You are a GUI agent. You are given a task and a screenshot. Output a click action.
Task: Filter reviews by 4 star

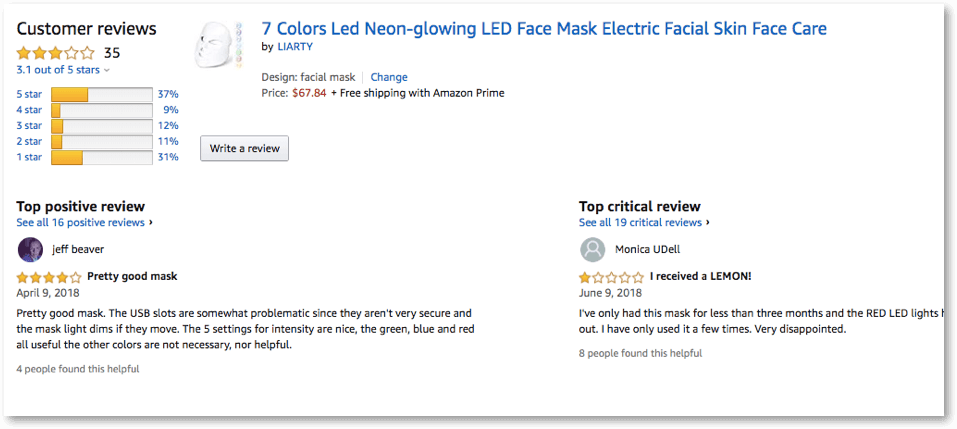coord(29,110)
